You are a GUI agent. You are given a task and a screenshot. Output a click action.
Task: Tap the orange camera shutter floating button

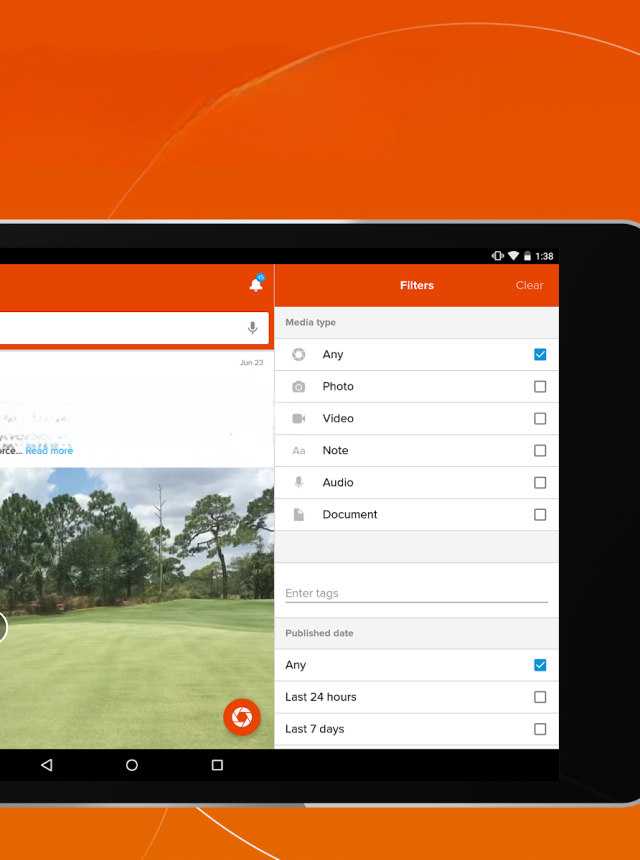pos(242,717)
